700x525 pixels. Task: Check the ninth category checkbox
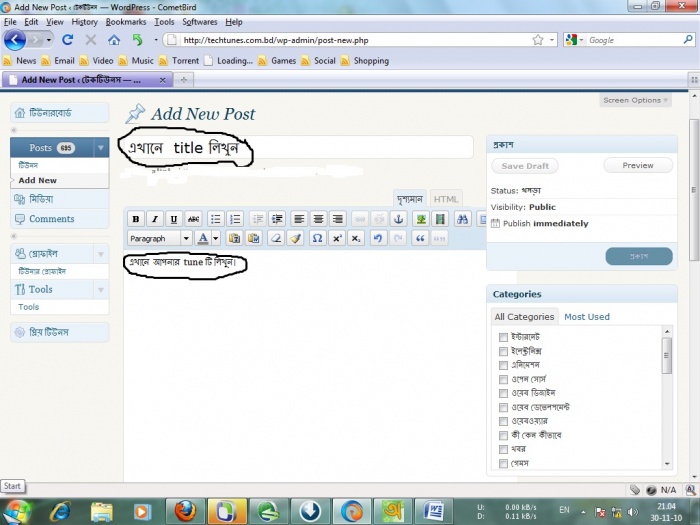pyautogui.click(x=503, y=449)
